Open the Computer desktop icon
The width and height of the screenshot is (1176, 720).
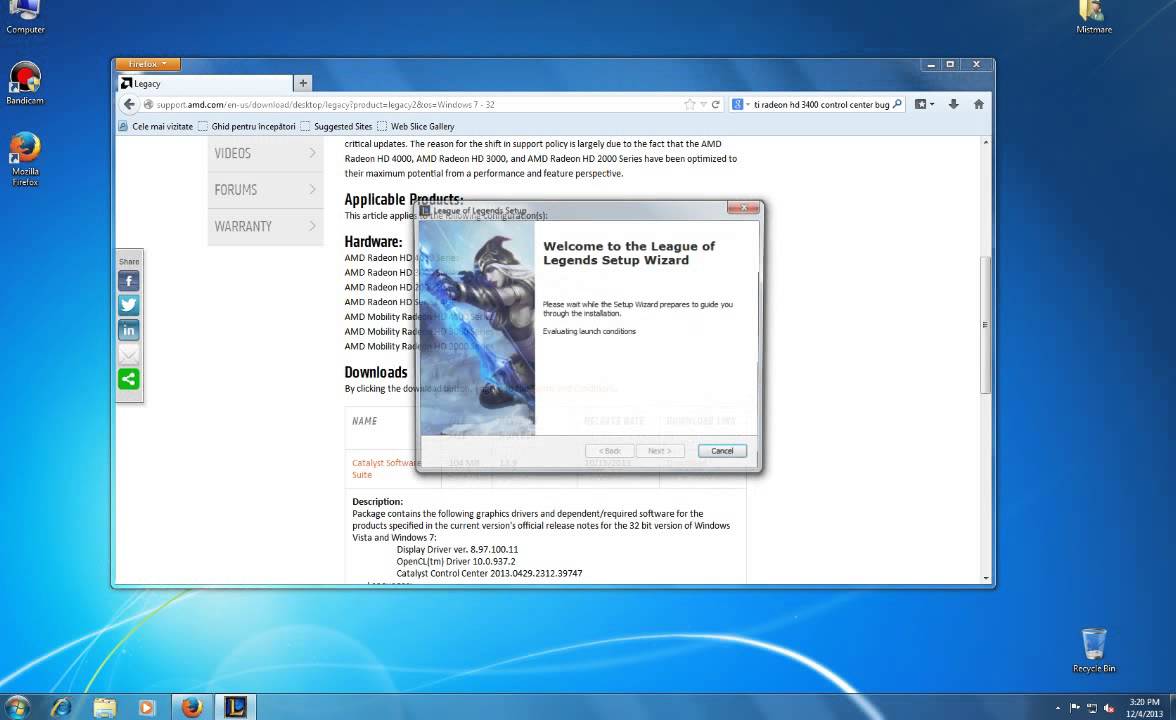[25, 15]
